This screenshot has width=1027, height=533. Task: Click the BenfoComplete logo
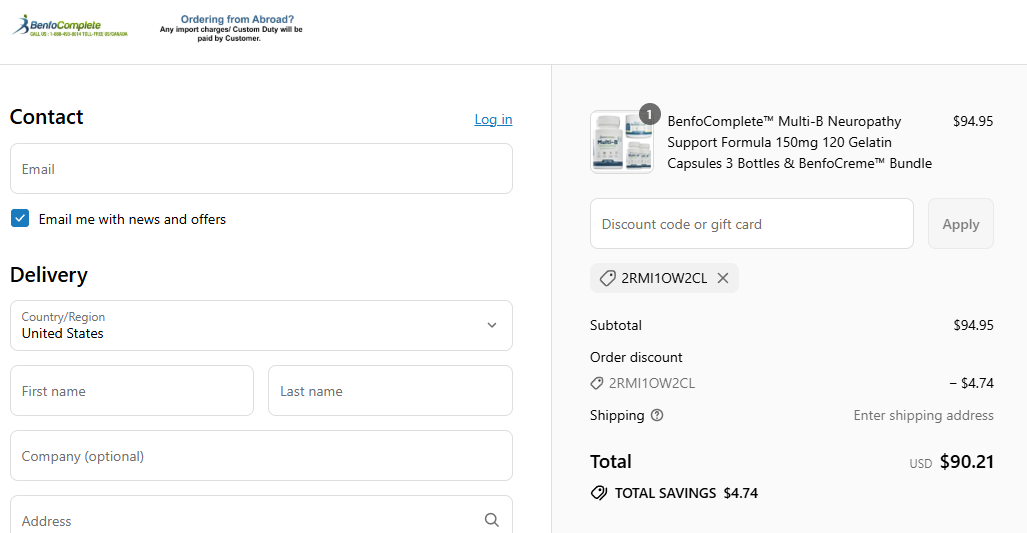point(70,26)
